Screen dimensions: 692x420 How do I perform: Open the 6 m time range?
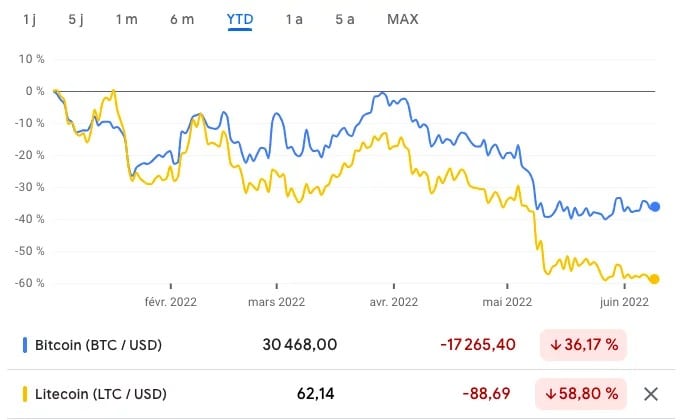tap(182, 19)
